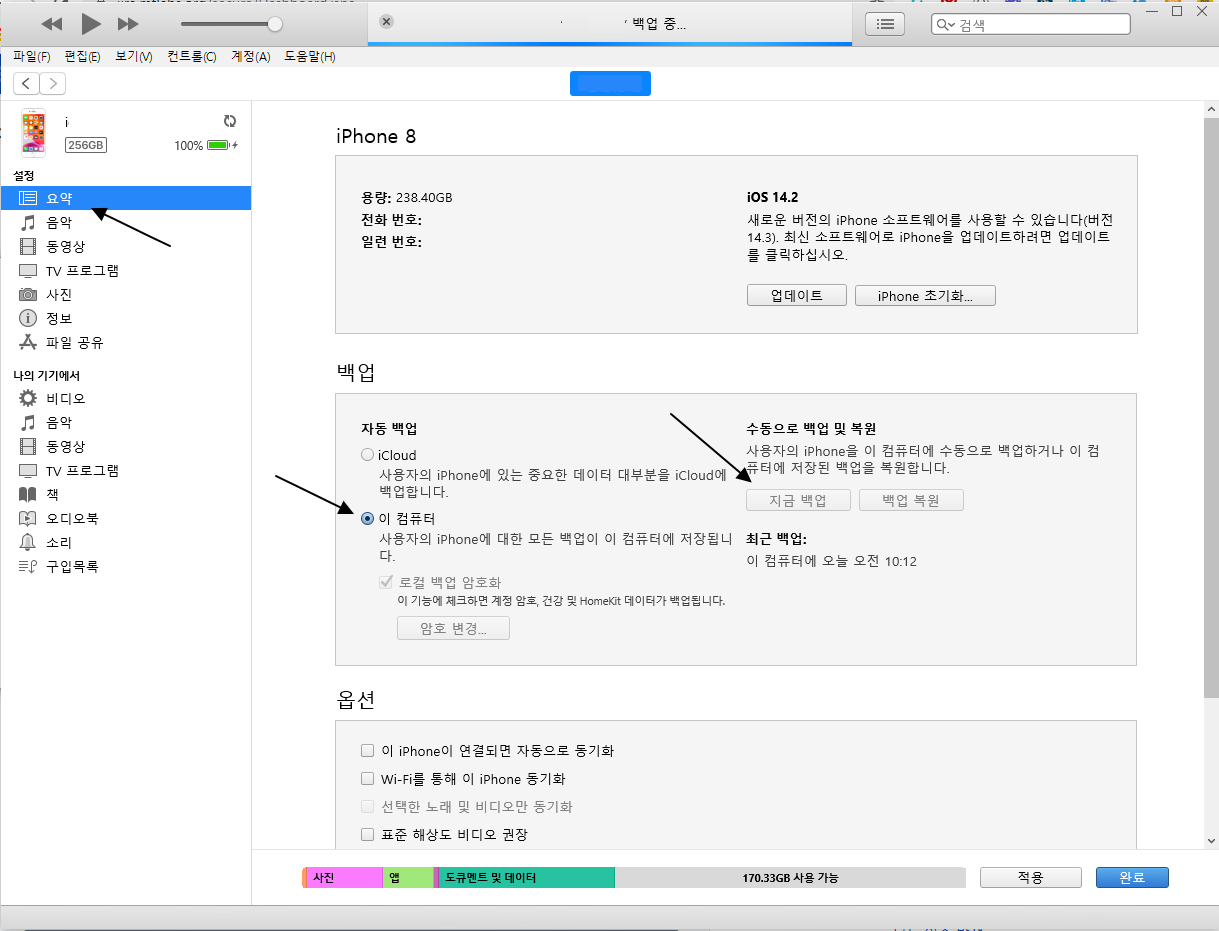Click the 백업 복원 button

[x=911, y=500]
